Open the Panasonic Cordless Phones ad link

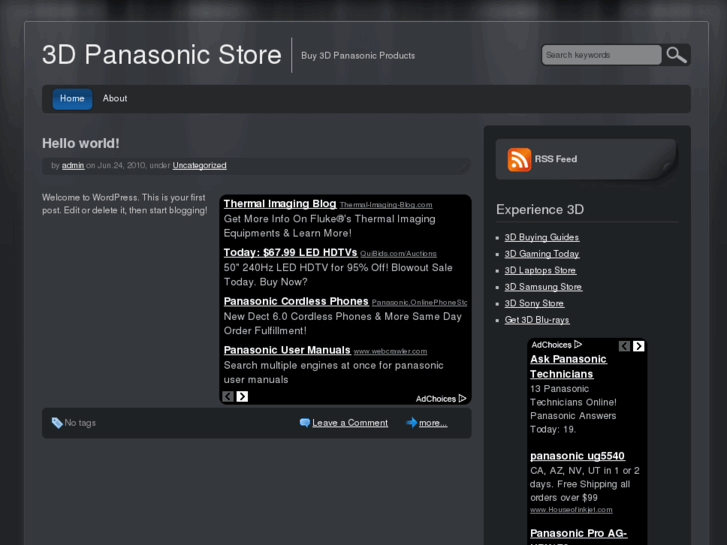click(296, 301)
